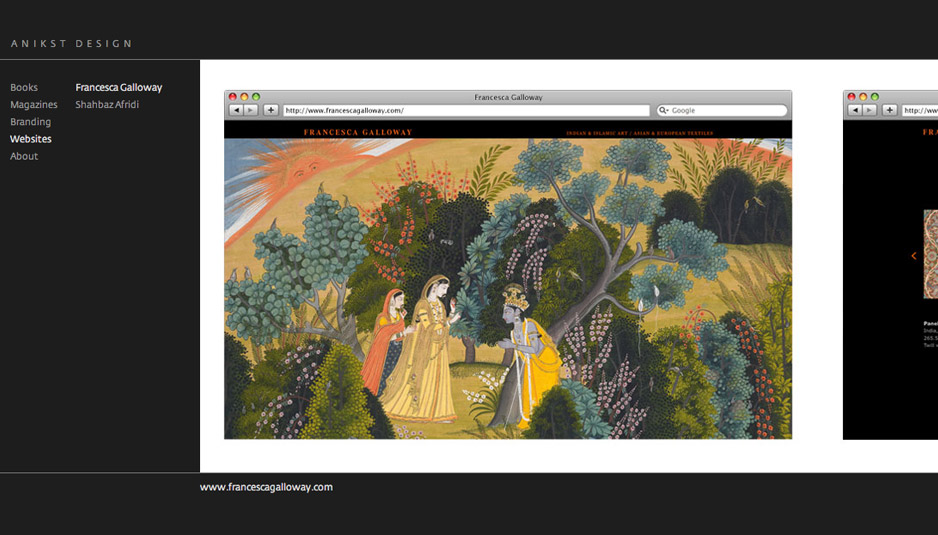Click the search magnifier icon in Google field
Image resolution: width=938 pixels, height=535 pixels.
point(663,110)
